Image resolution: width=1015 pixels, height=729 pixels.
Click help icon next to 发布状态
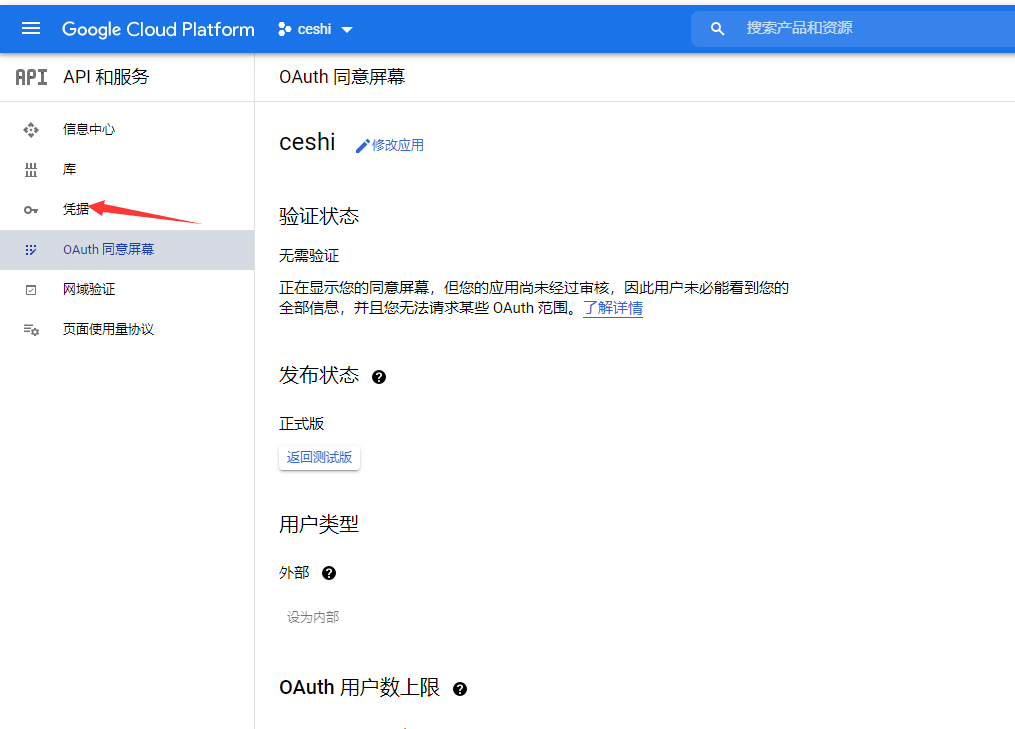[379, 377]
